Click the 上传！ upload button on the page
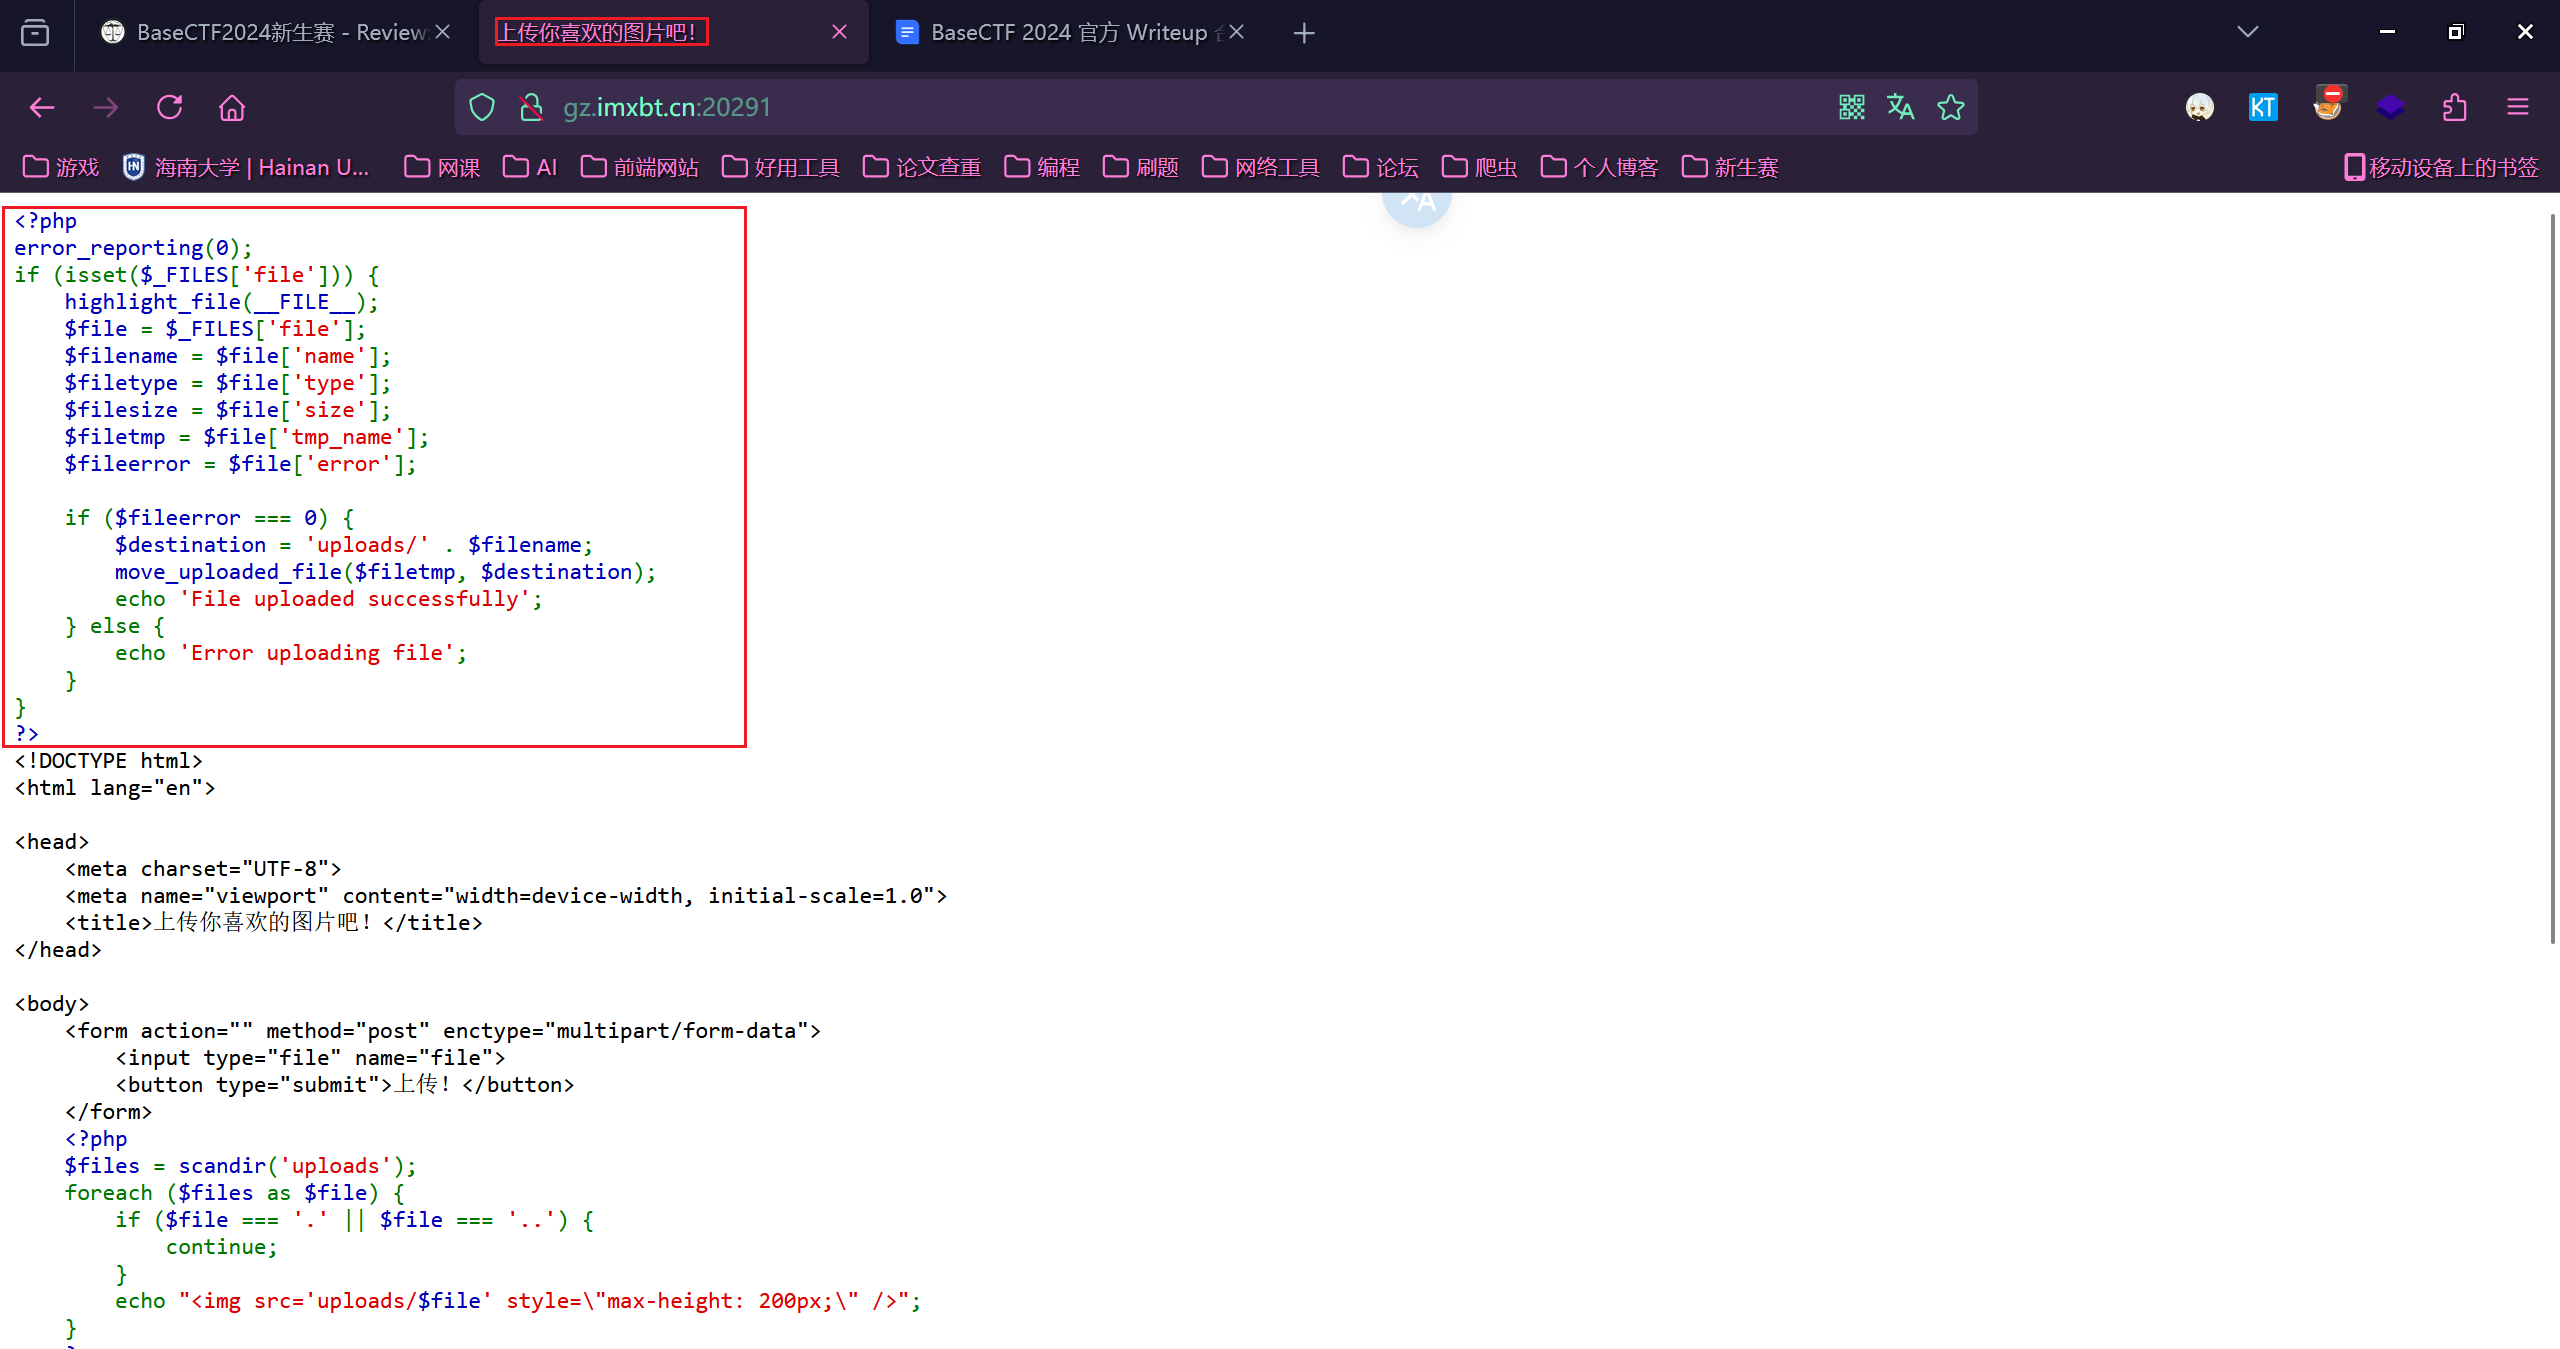 point(420,1084)
